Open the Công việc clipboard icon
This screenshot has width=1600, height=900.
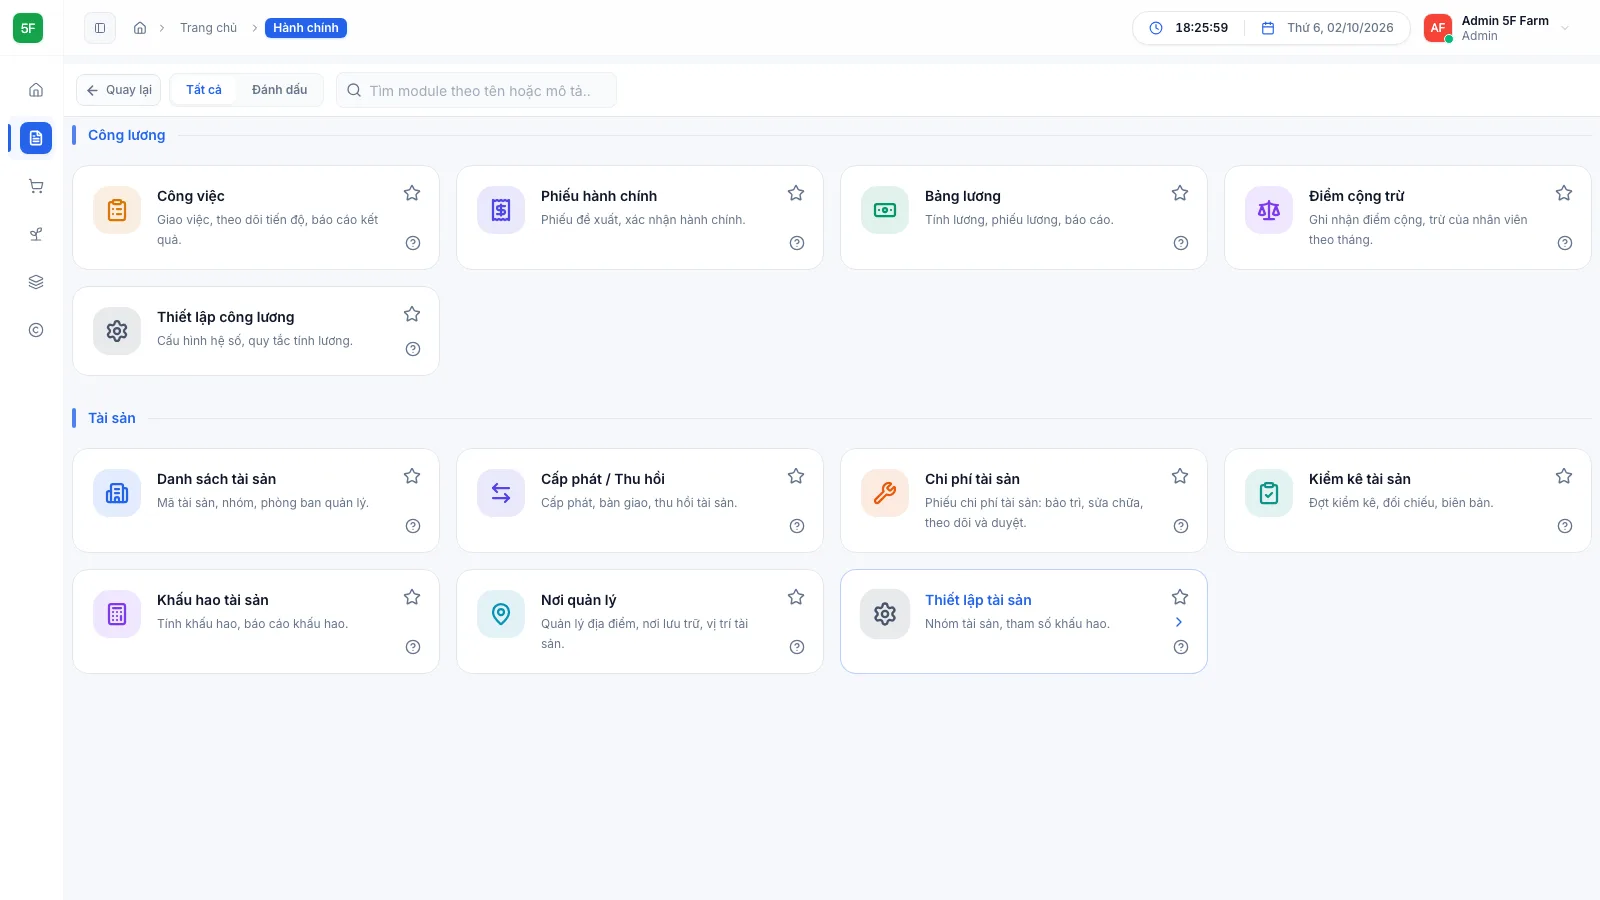point(117,210)
